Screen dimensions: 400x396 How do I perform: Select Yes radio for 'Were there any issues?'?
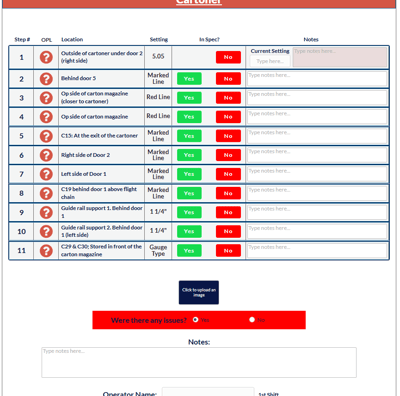pyautogui.click(x=196, y=320)
